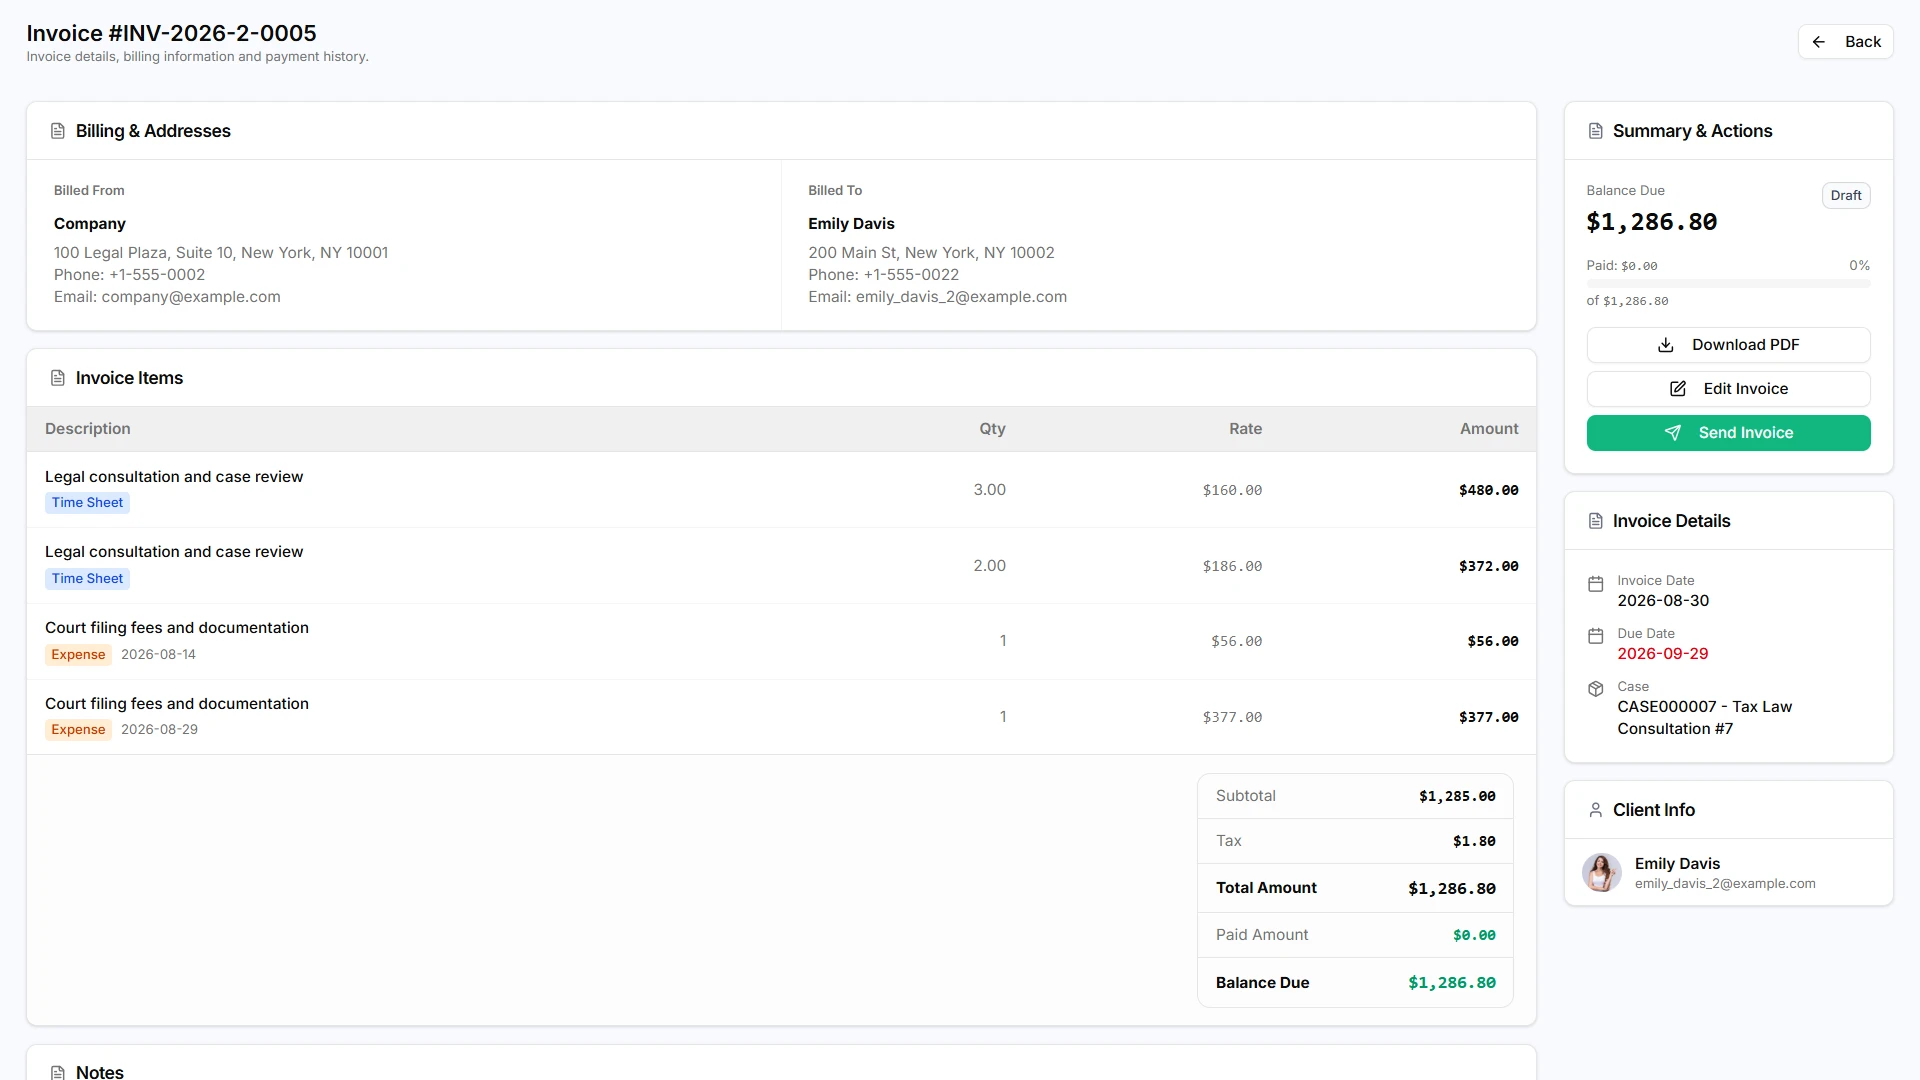
Task: Click the Time Sheet tag on $372.00 row
Action: (x=87, y=579)
